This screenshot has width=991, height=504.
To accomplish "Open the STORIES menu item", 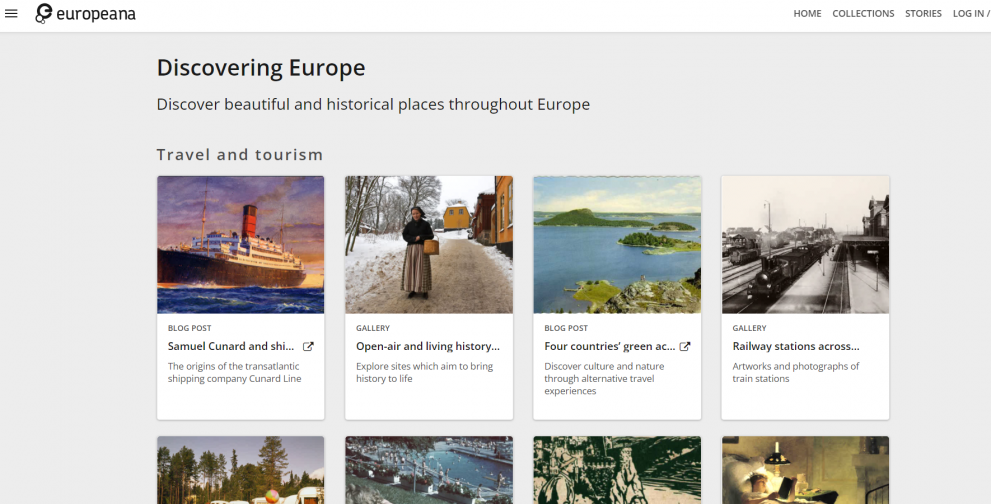I will [x=923, y=13].
